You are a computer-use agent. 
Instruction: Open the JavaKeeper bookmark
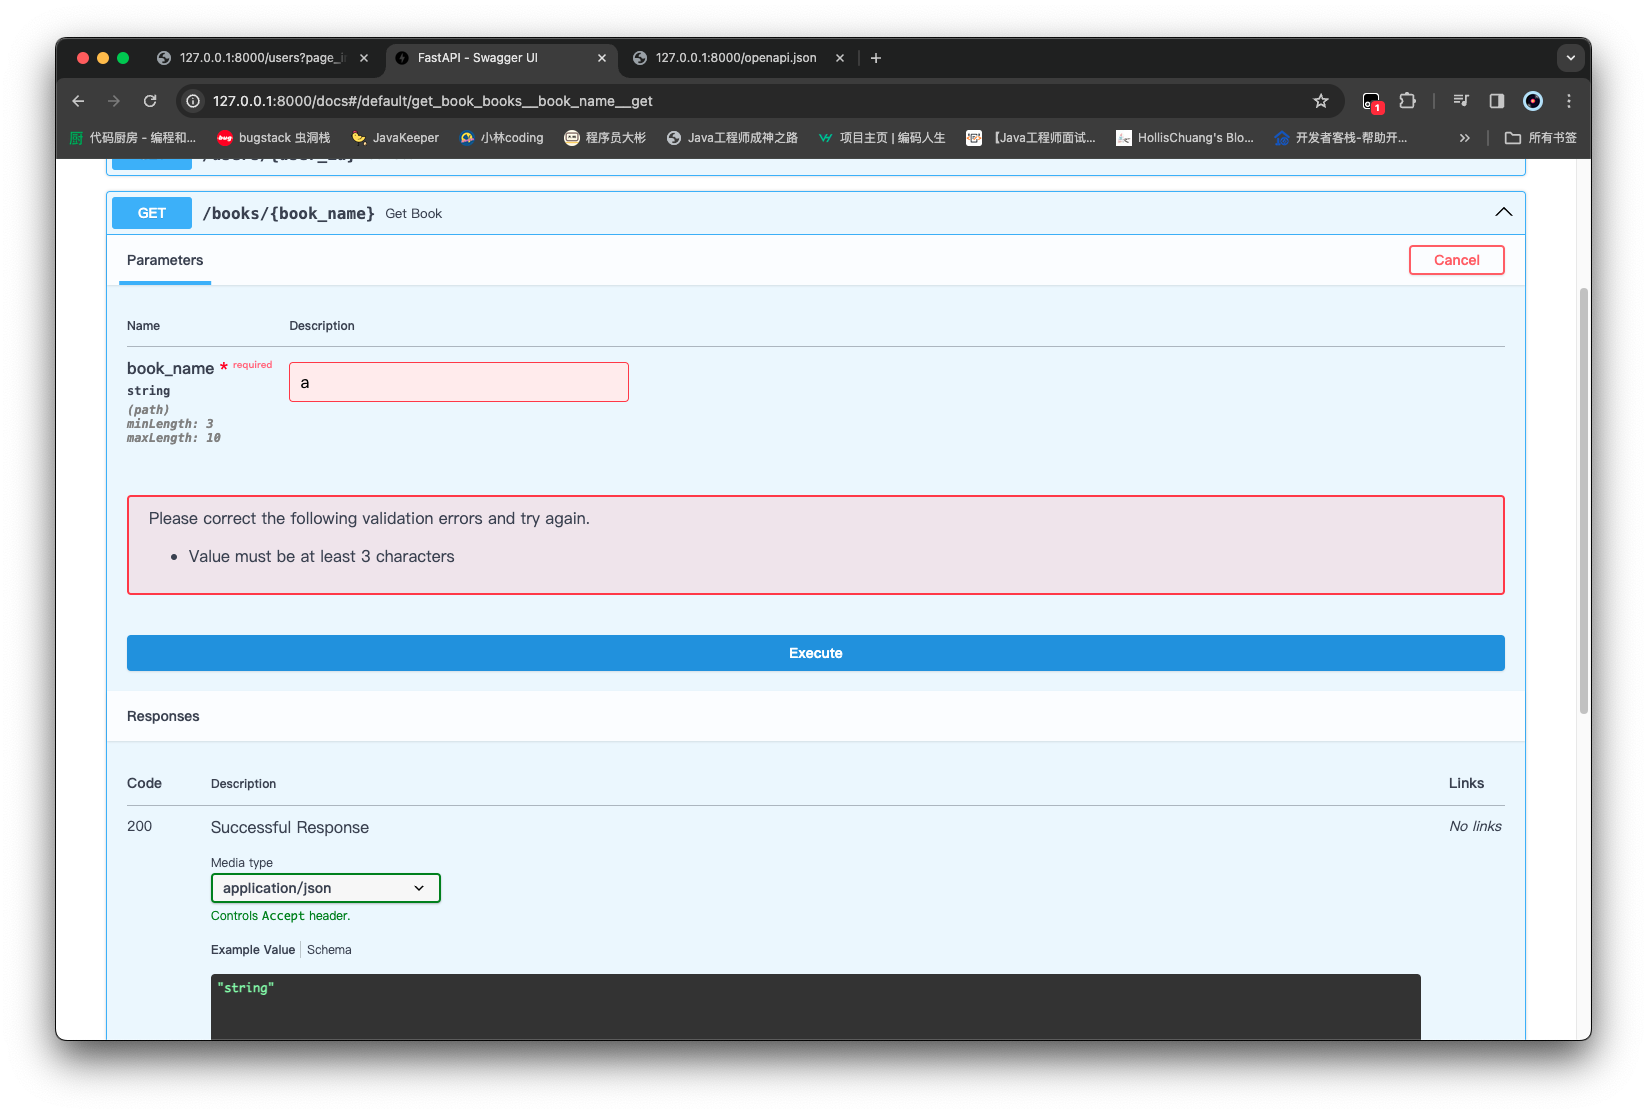click(395, 138)
